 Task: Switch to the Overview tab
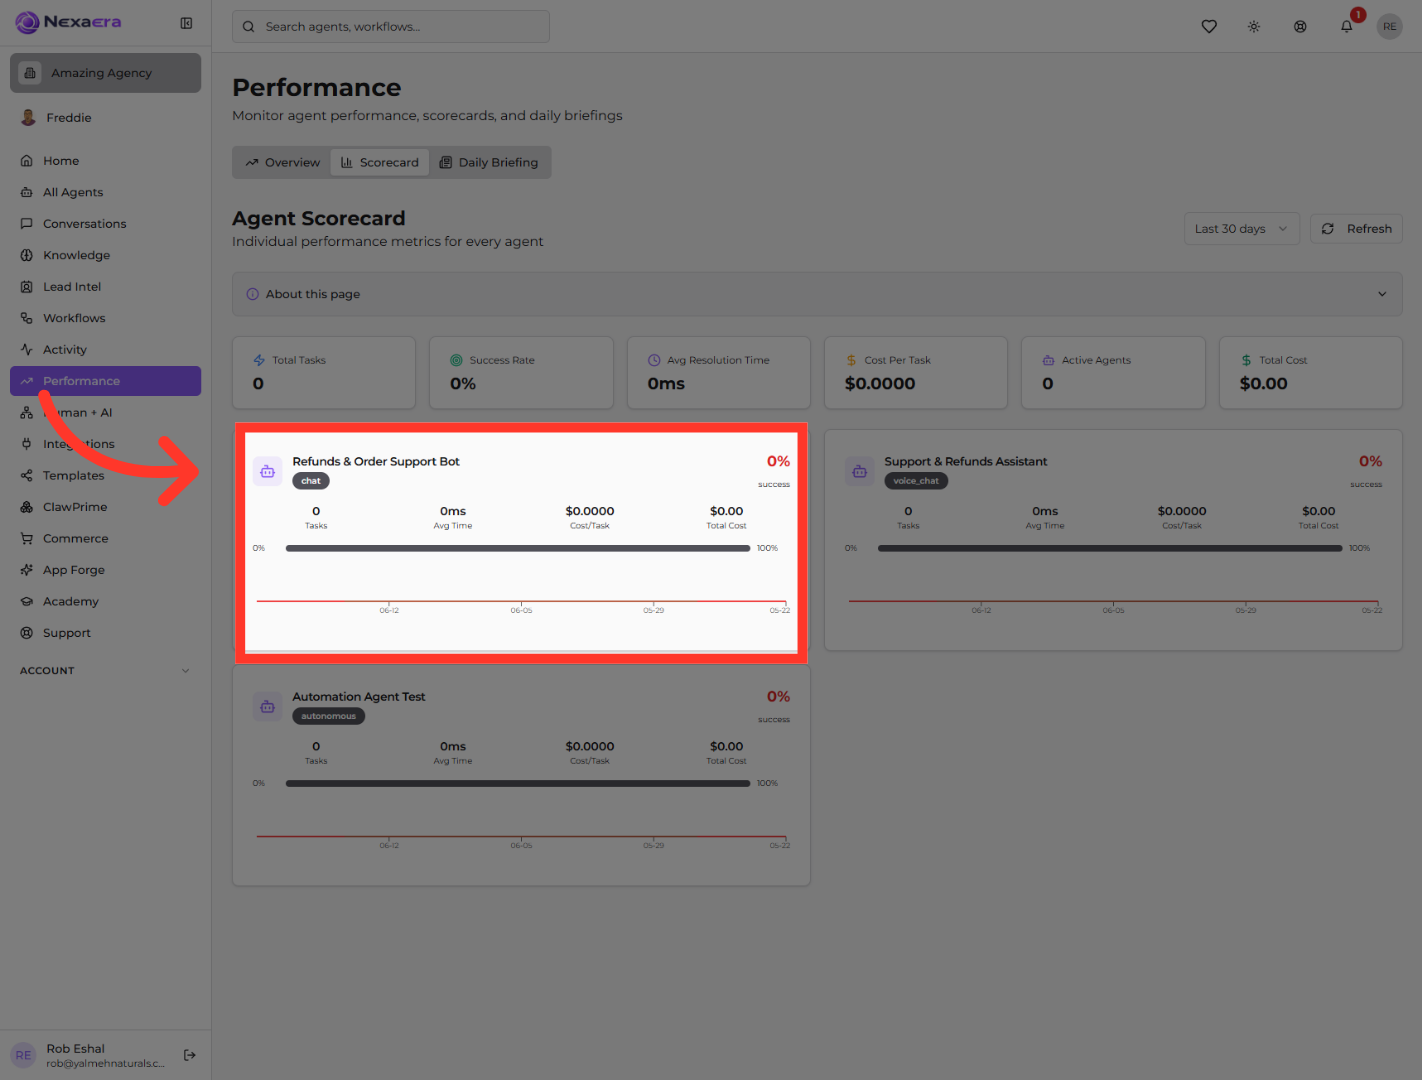pos(283,163)
